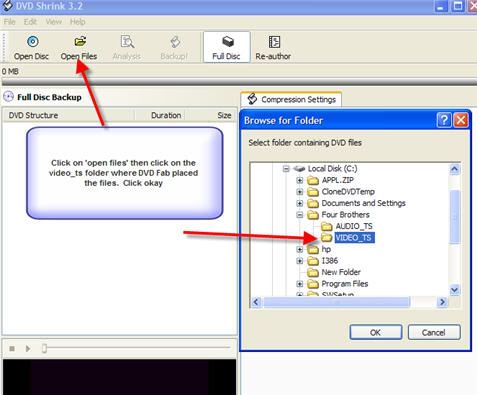Image resolution: width=477 pixels, height=395 pixels.
Task: Collapse the Four Brothers folder
Action: click(300, 215)
